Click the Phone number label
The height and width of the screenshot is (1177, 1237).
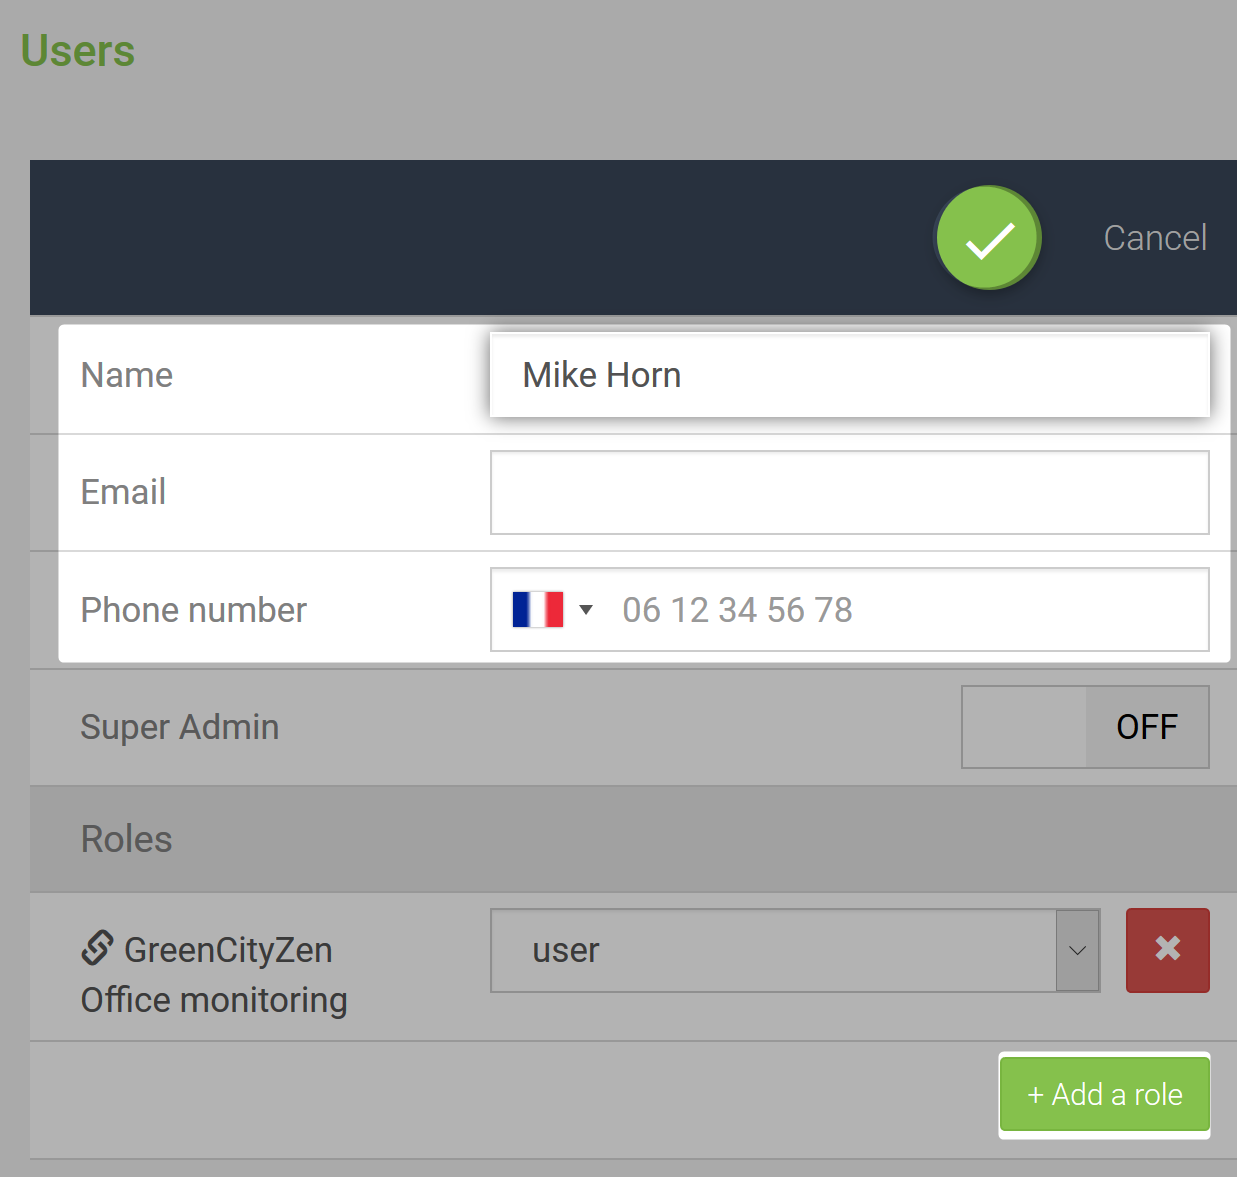point(194,610)
